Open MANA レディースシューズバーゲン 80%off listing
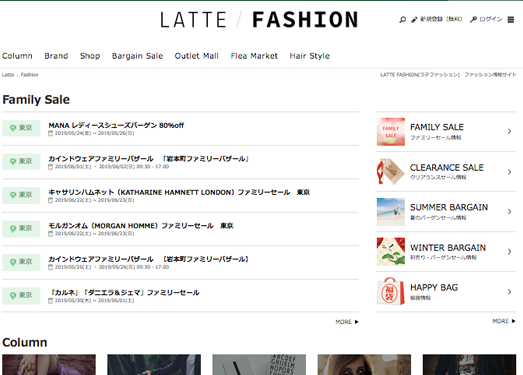Viewport: 523px width, 375px height. [116, 125]
